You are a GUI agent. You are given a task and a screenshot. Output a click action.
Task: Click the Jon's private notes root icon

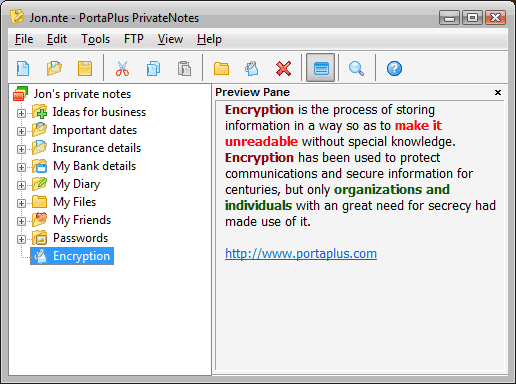coord(20,94)
